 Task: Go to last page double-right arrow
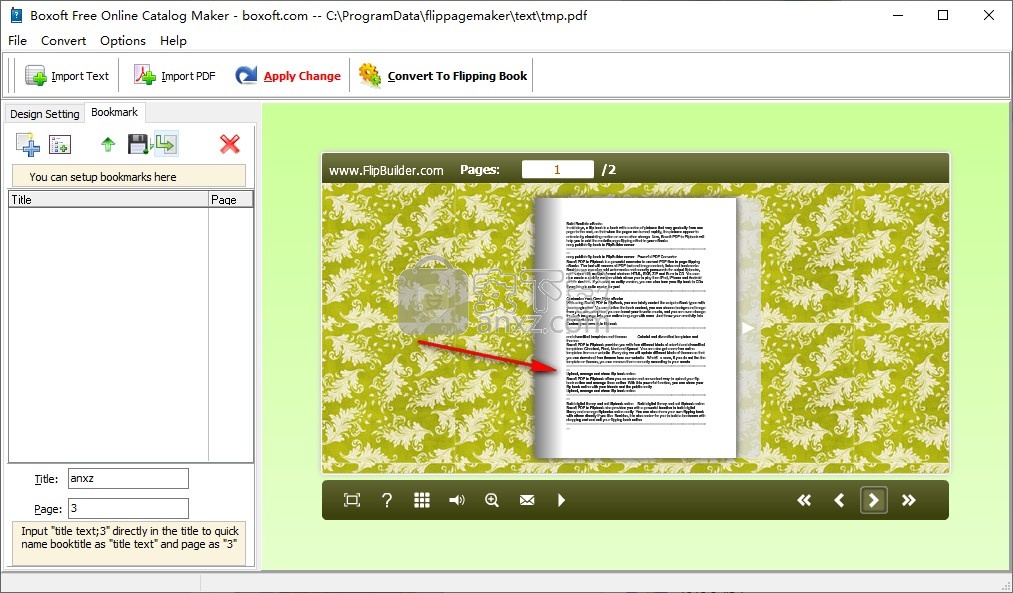point(909,500)
